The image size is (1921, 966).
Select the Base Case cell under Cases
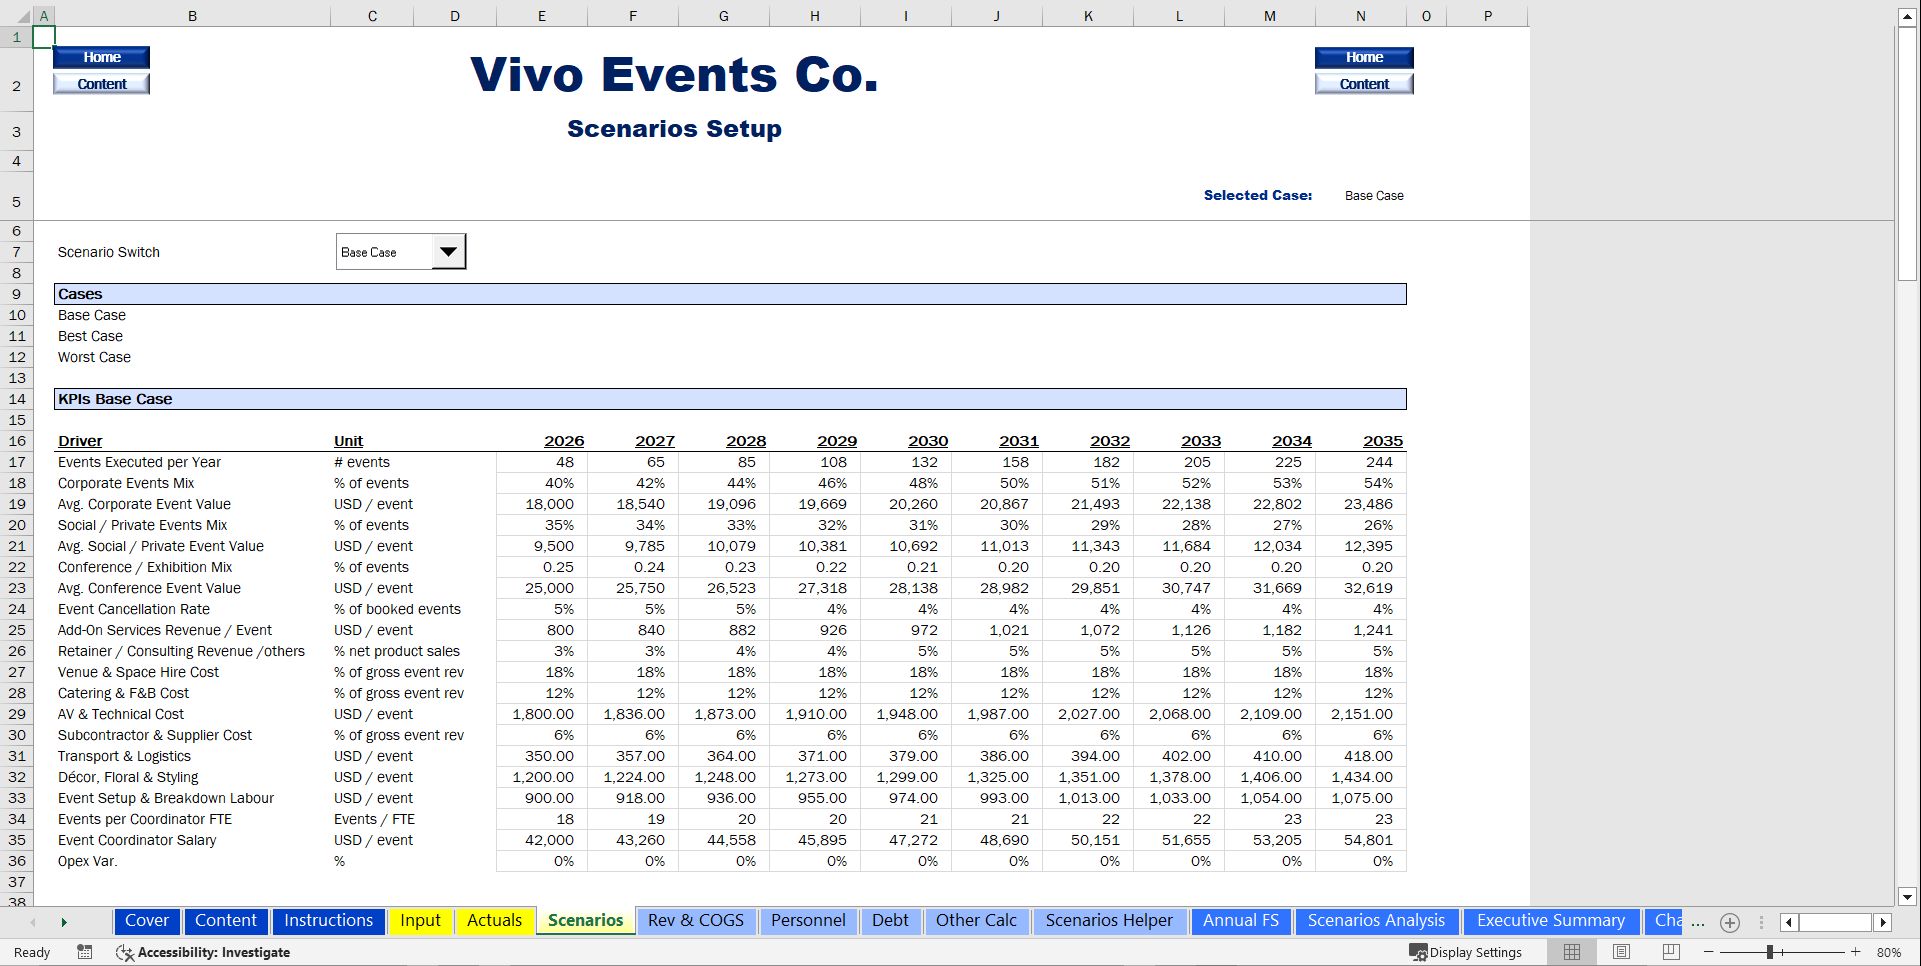tap(91, 315)
